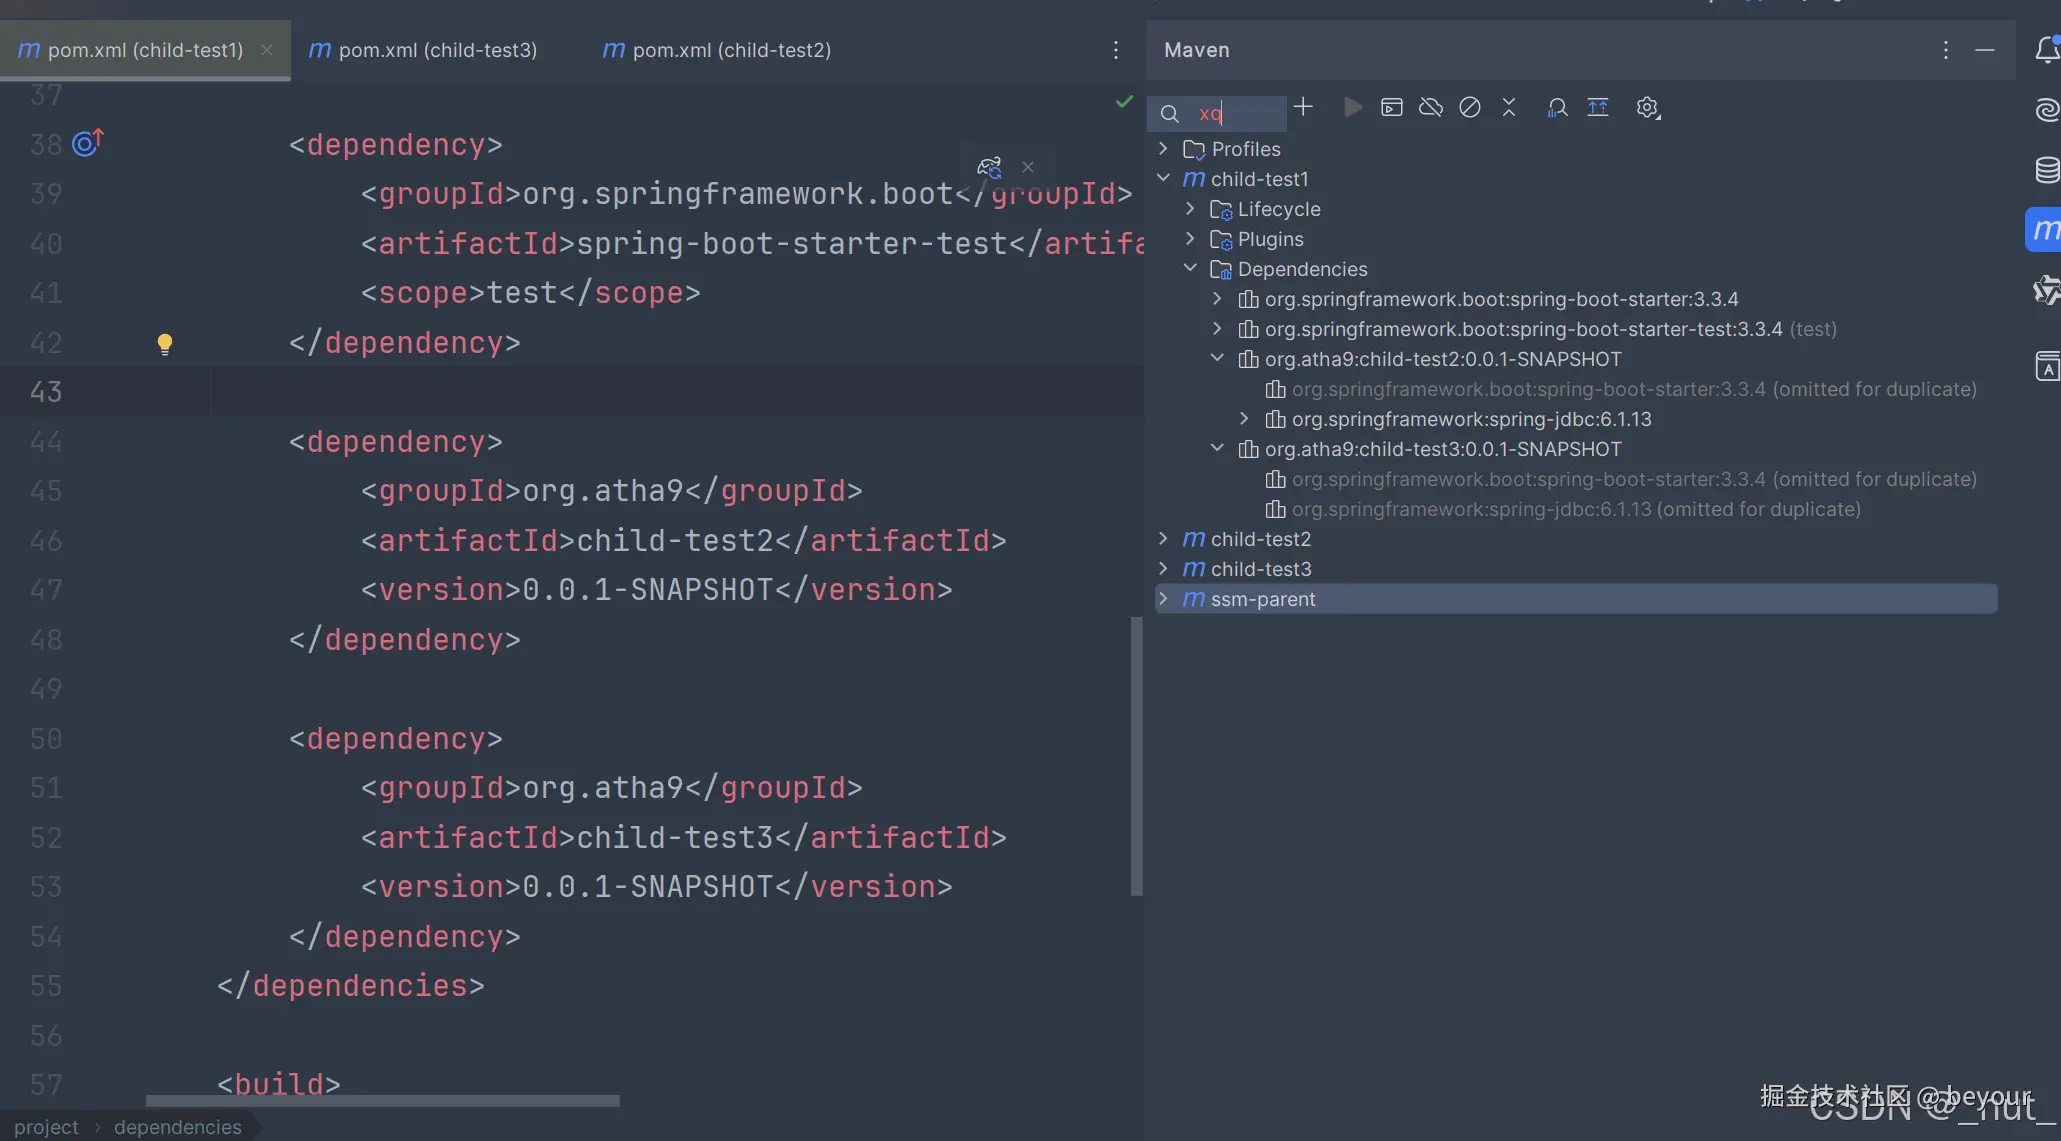Collapse the Dependencies folder node

[x=1190, y=269]
